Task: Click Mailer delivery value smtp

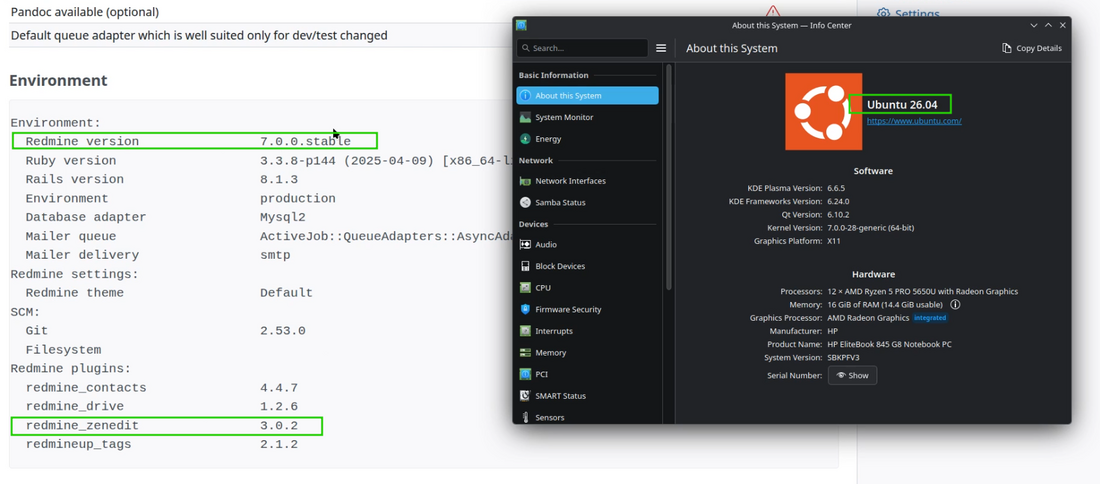Action: 275,255
